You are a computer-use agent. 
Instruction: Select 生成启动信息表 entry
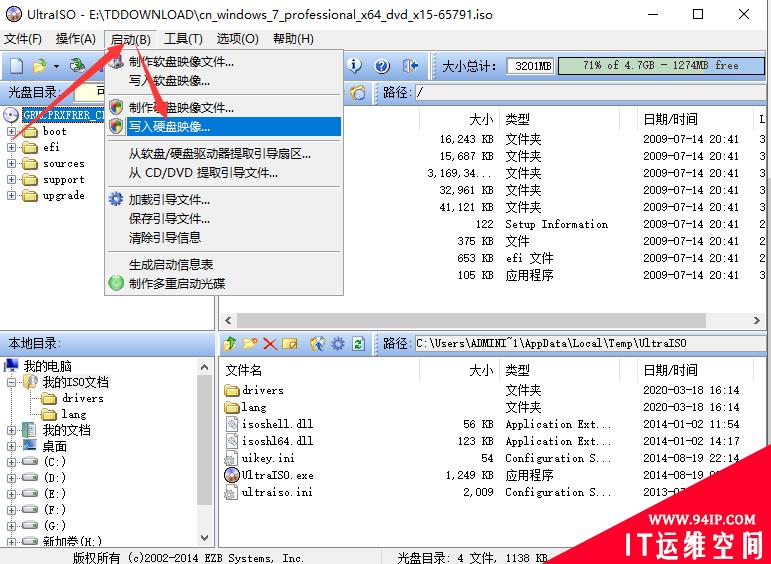(x=224, y=265)
